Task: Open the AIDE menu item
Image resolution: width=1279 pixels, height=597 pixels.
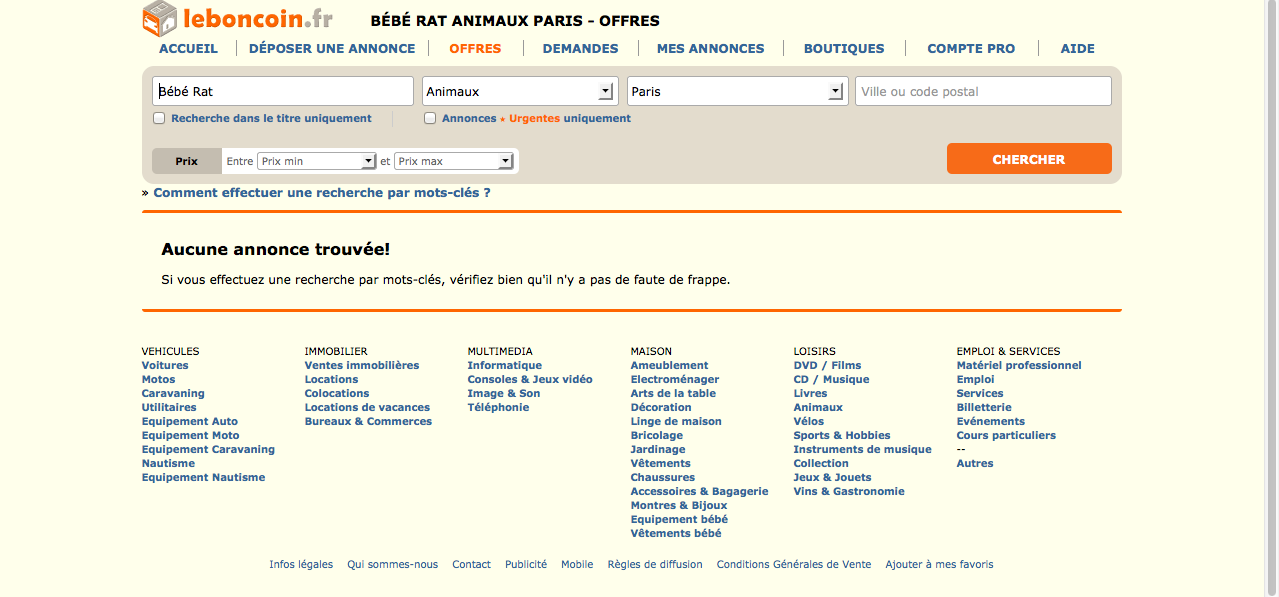Action: [1077, 48]
